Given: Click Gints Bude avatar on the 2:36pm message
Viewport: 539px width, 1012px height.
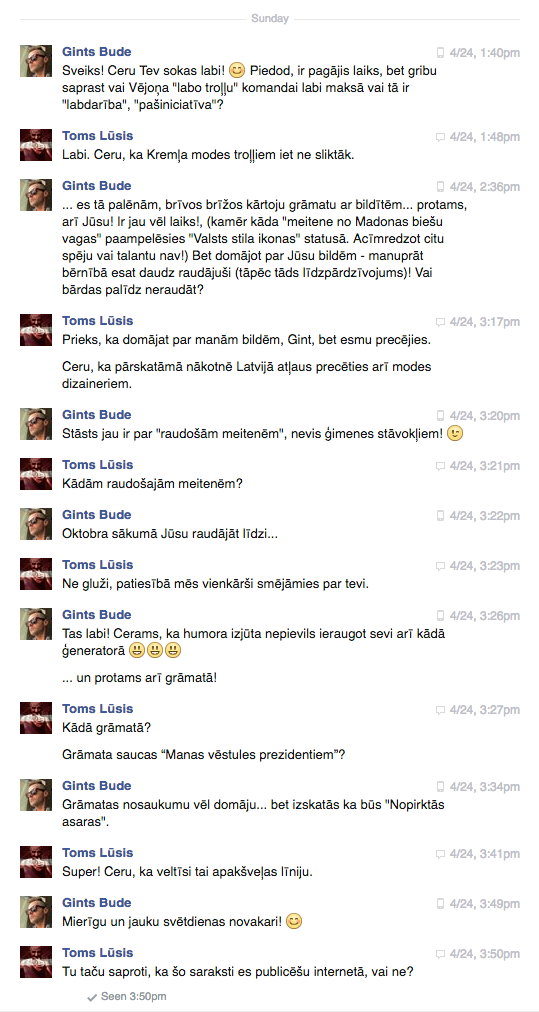Looking at the screenshot, I should coord(36,195).
